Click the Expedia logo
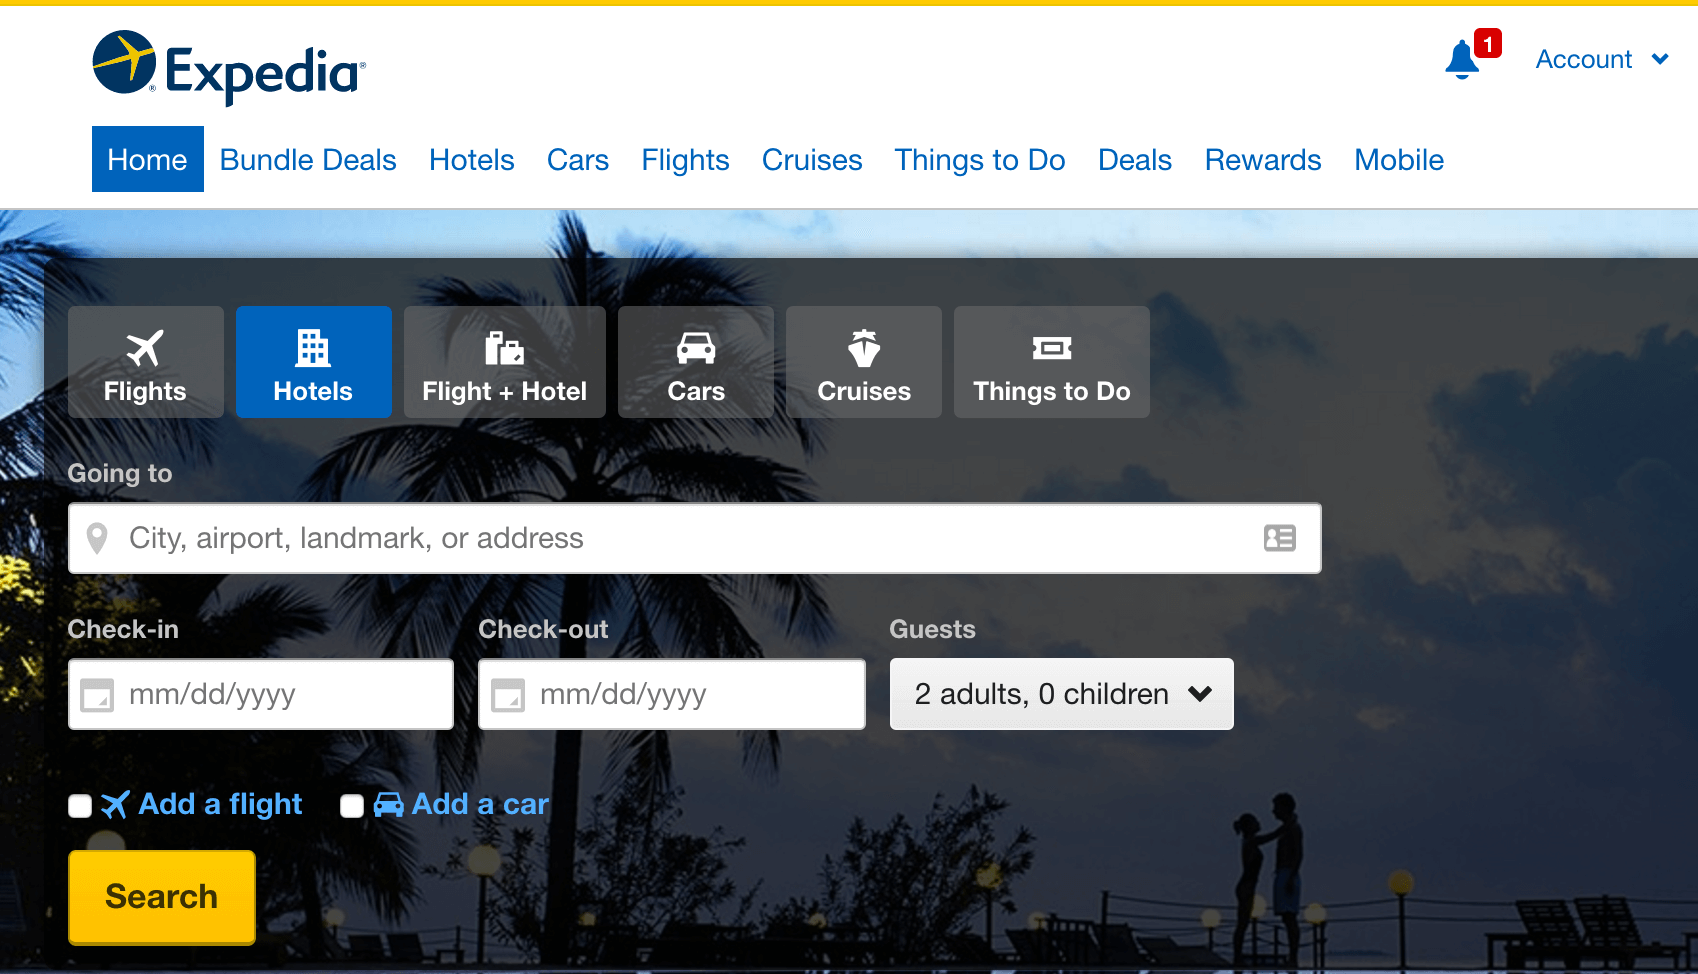1698x974 pixels. [x=229, y=67]
